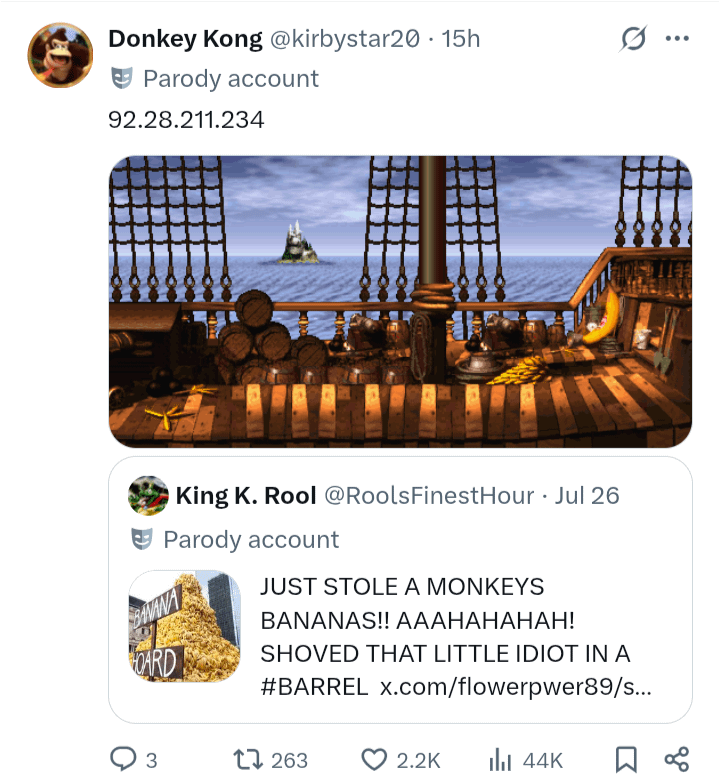Like the tweet with heart icon
720x778 pixels.
374,759
